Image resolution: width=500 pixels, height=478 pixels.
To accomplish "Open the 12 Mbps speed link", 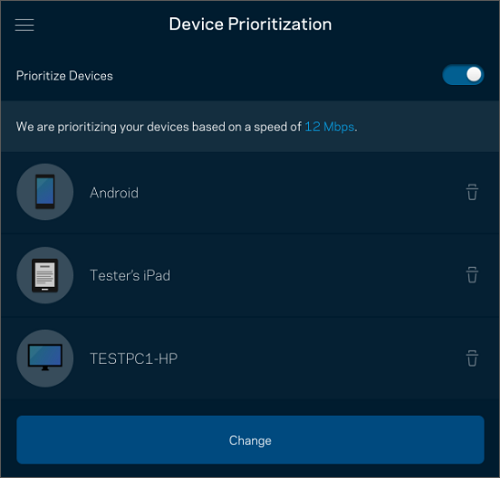I will (x=329, y=127).
